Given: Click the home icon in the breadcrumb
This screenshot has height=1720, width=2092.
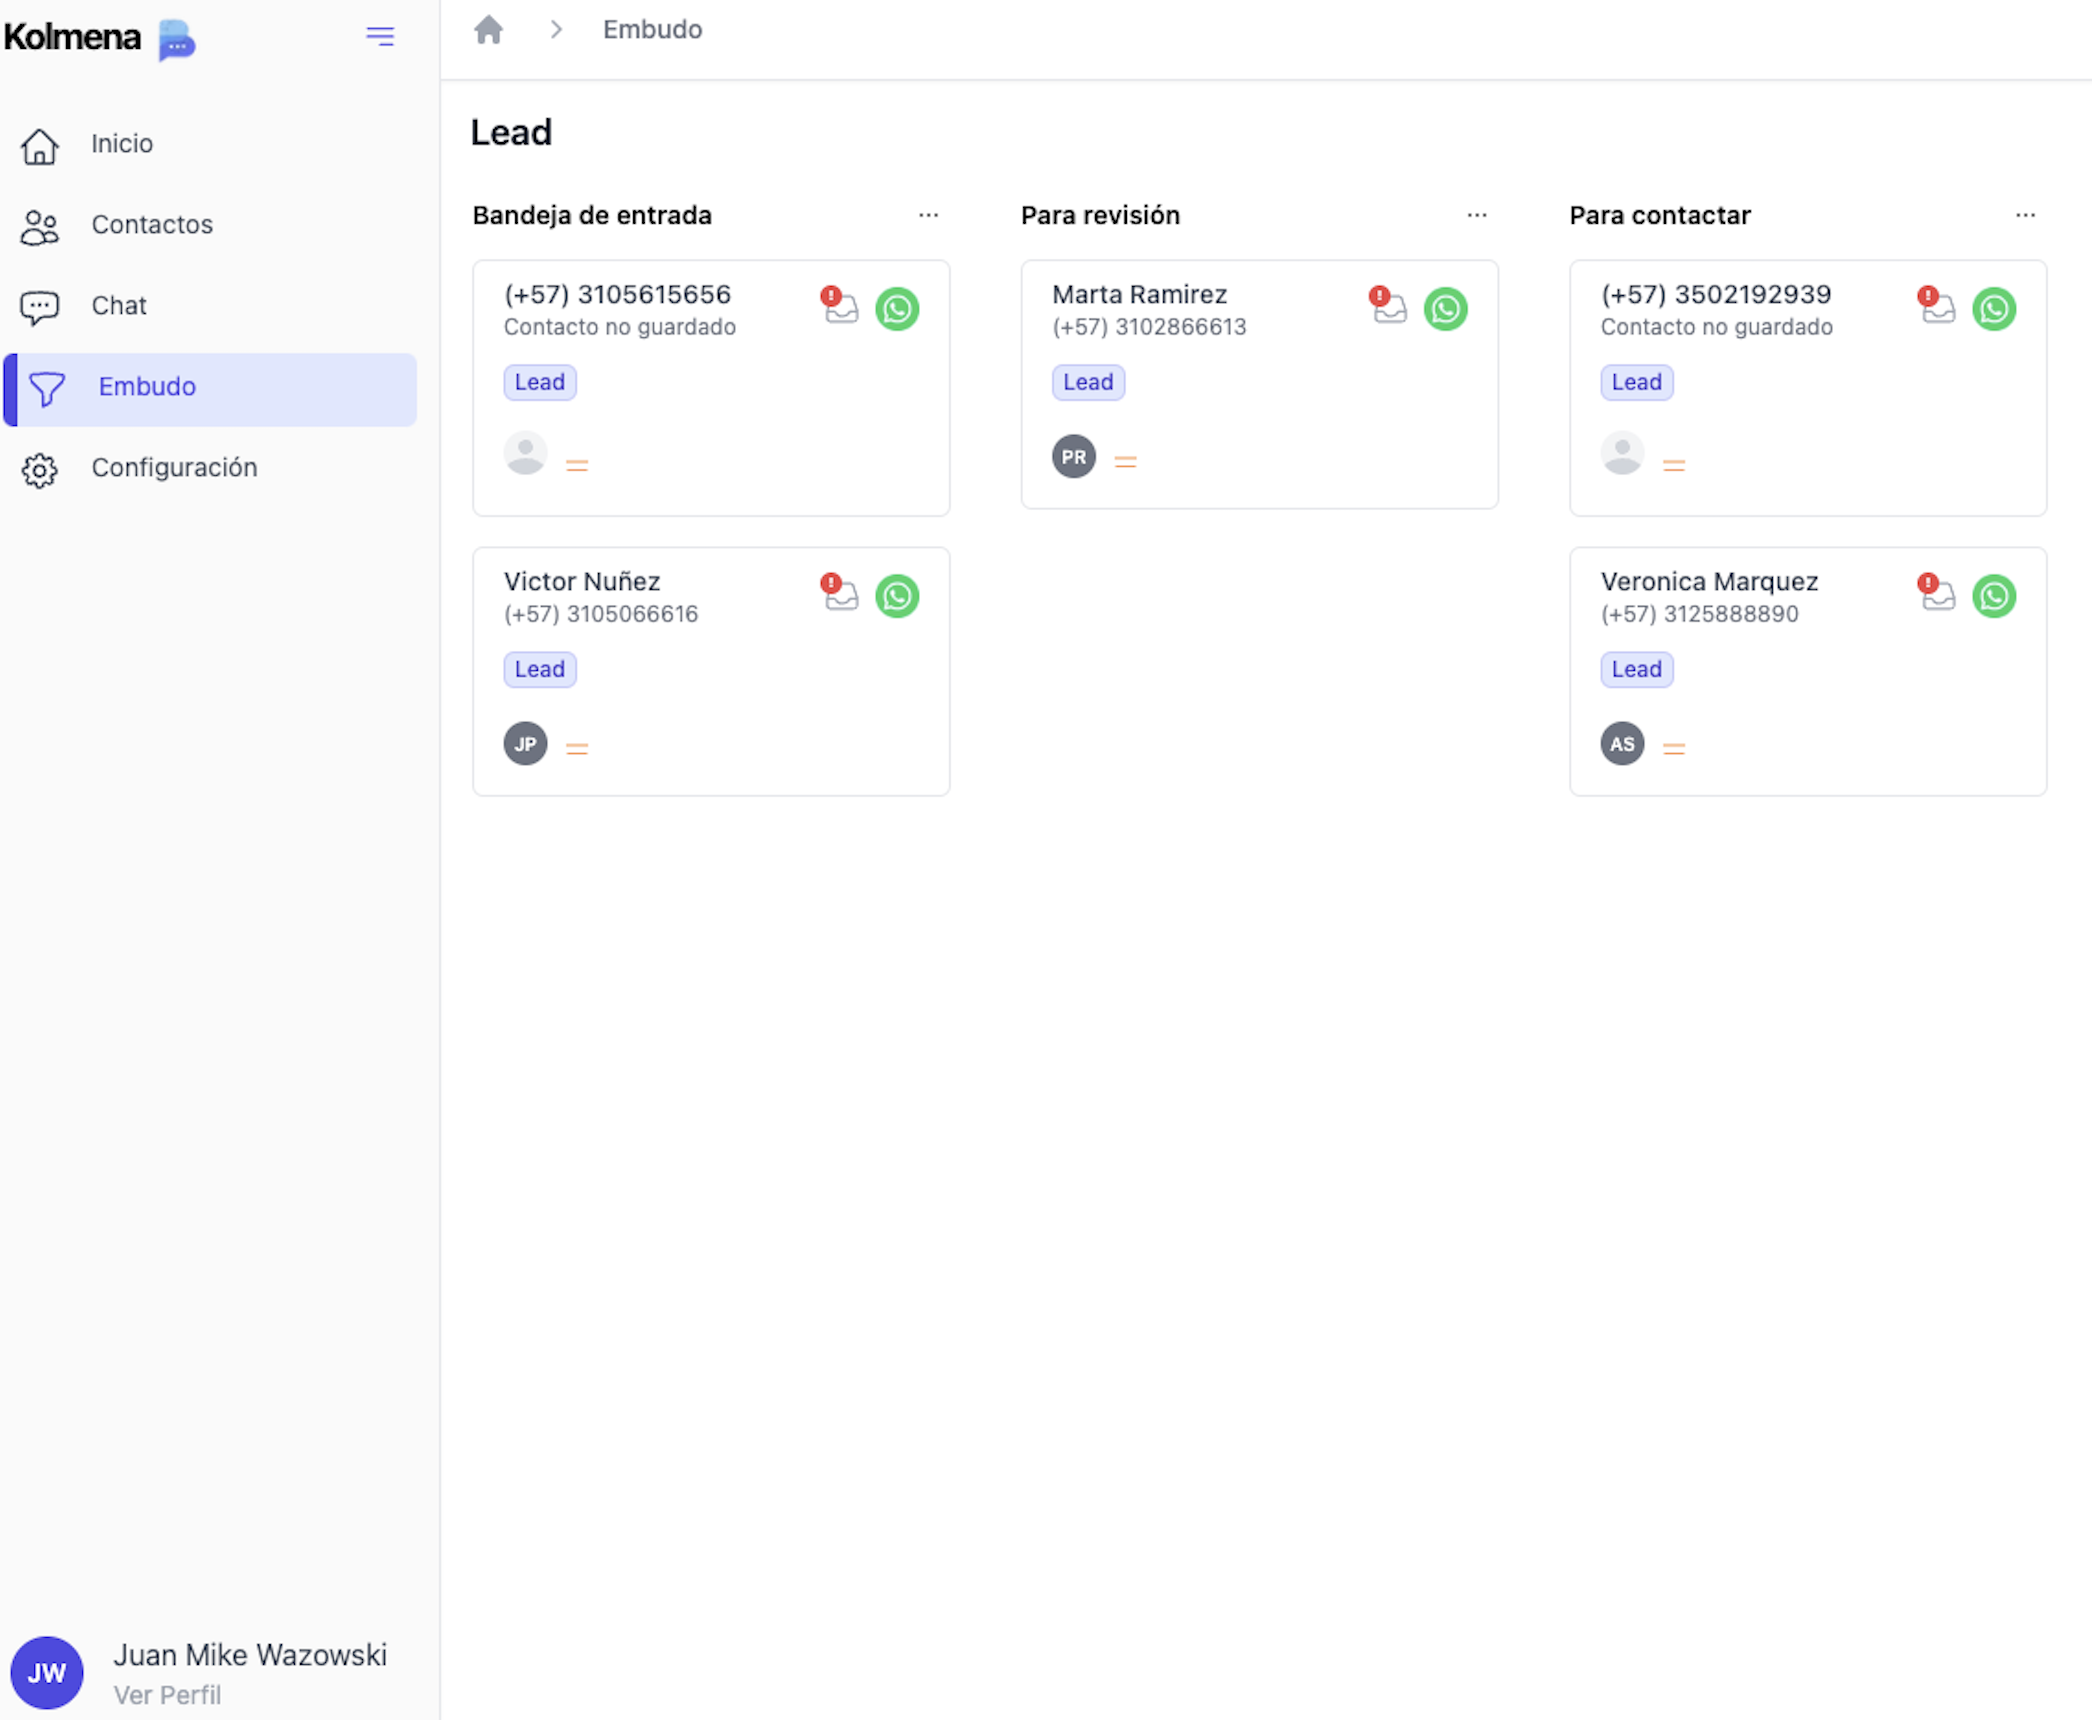Looking at the screenshot, I should (x=489, y=30).
